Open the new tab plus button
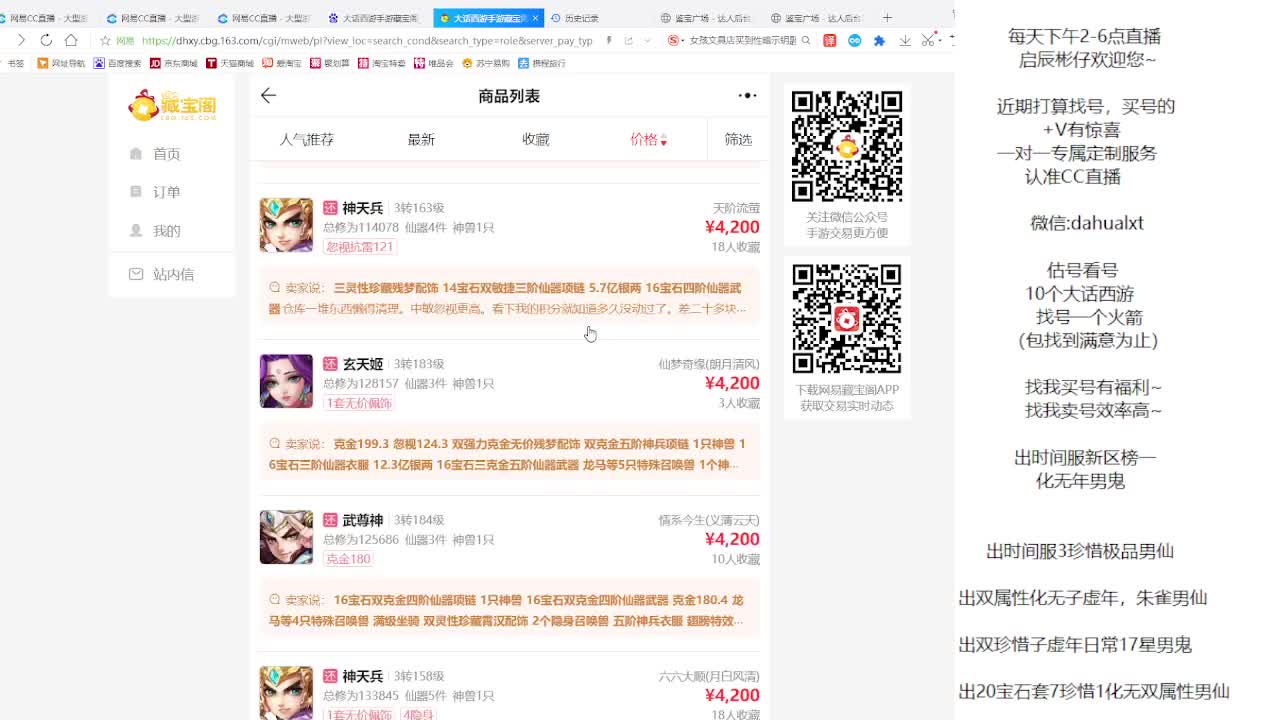This screenshot has height=720, width=1280. tap(887, 18)
